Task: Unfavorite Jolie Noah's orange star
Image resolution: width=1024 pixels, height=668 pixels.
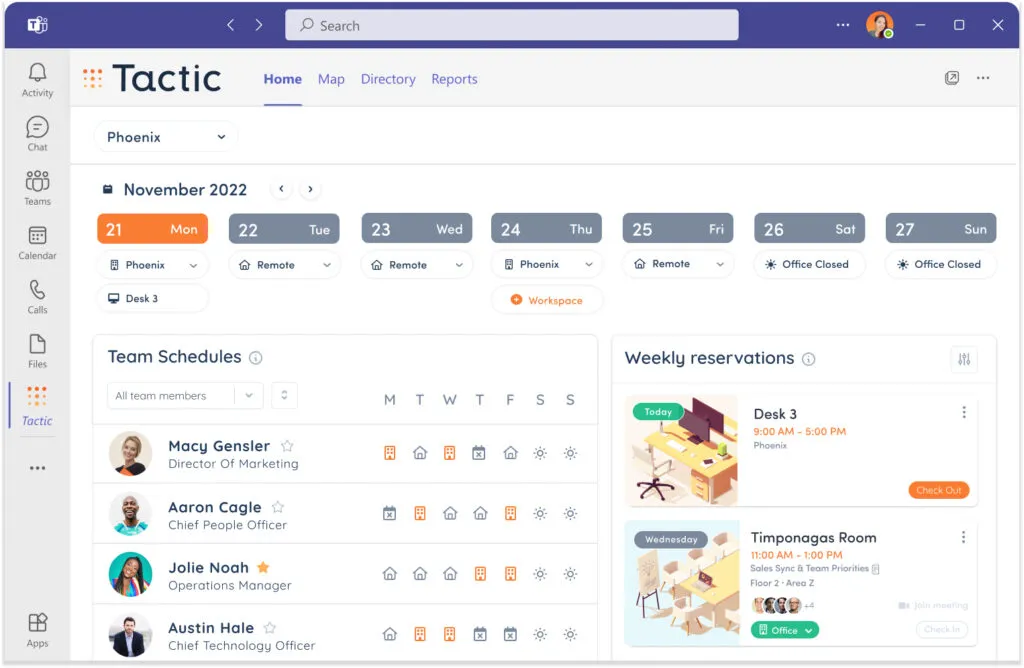Action: coord(263,567)
